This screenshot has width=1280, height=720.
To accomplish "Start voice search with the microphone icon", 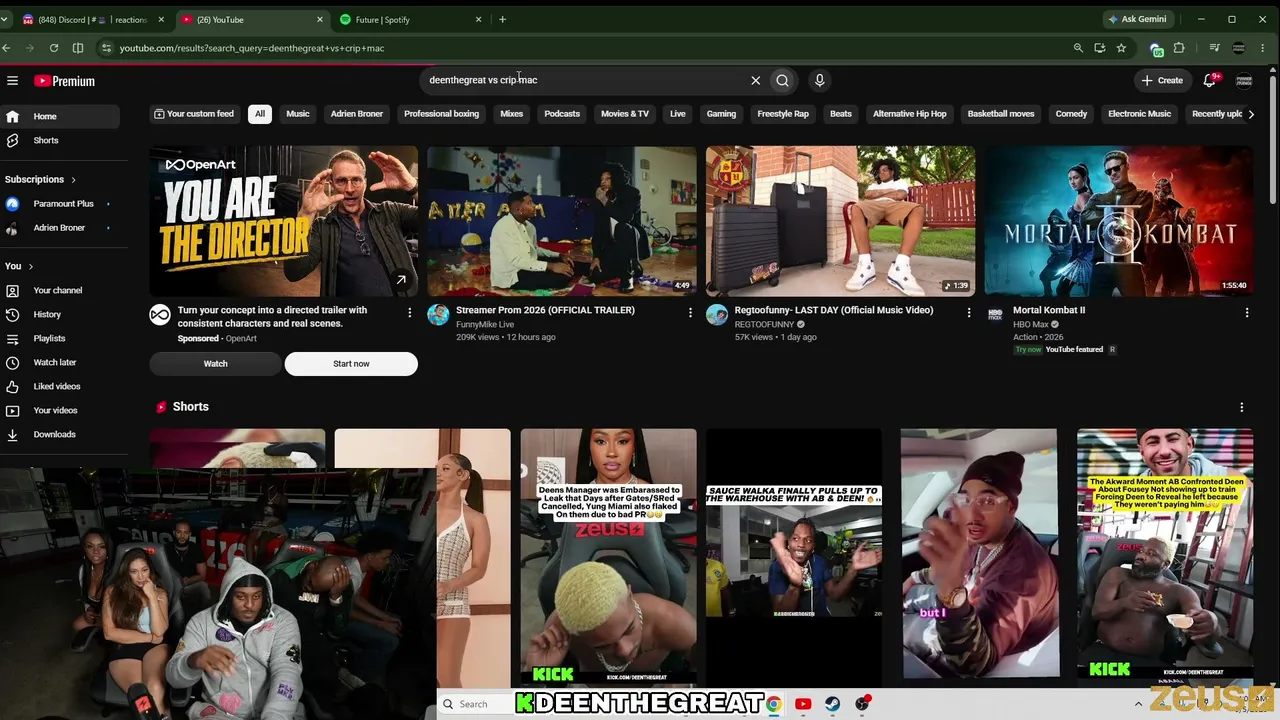I will coord(820,80).
